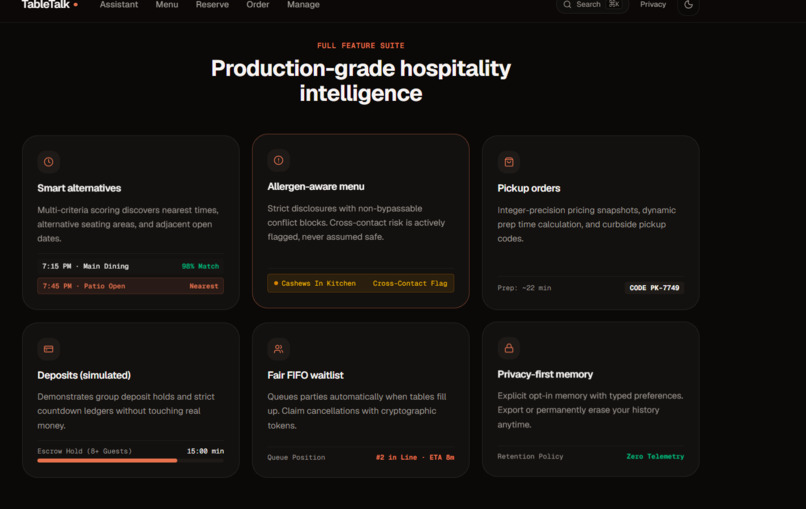This screenshot has width=806, height=509.
Task: Click the Cross-Contact Flag label
Action: click(410, 283)
